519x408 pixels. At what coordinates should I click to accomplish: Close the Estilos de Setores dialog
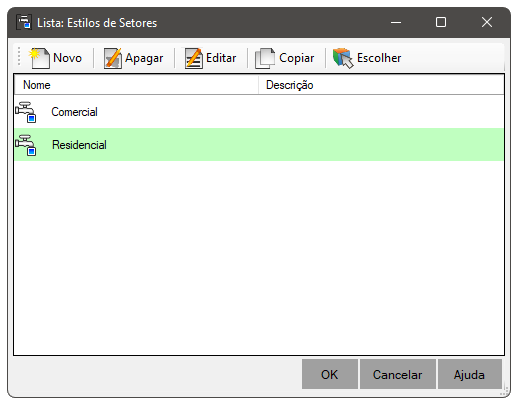[x=487, y=22]
